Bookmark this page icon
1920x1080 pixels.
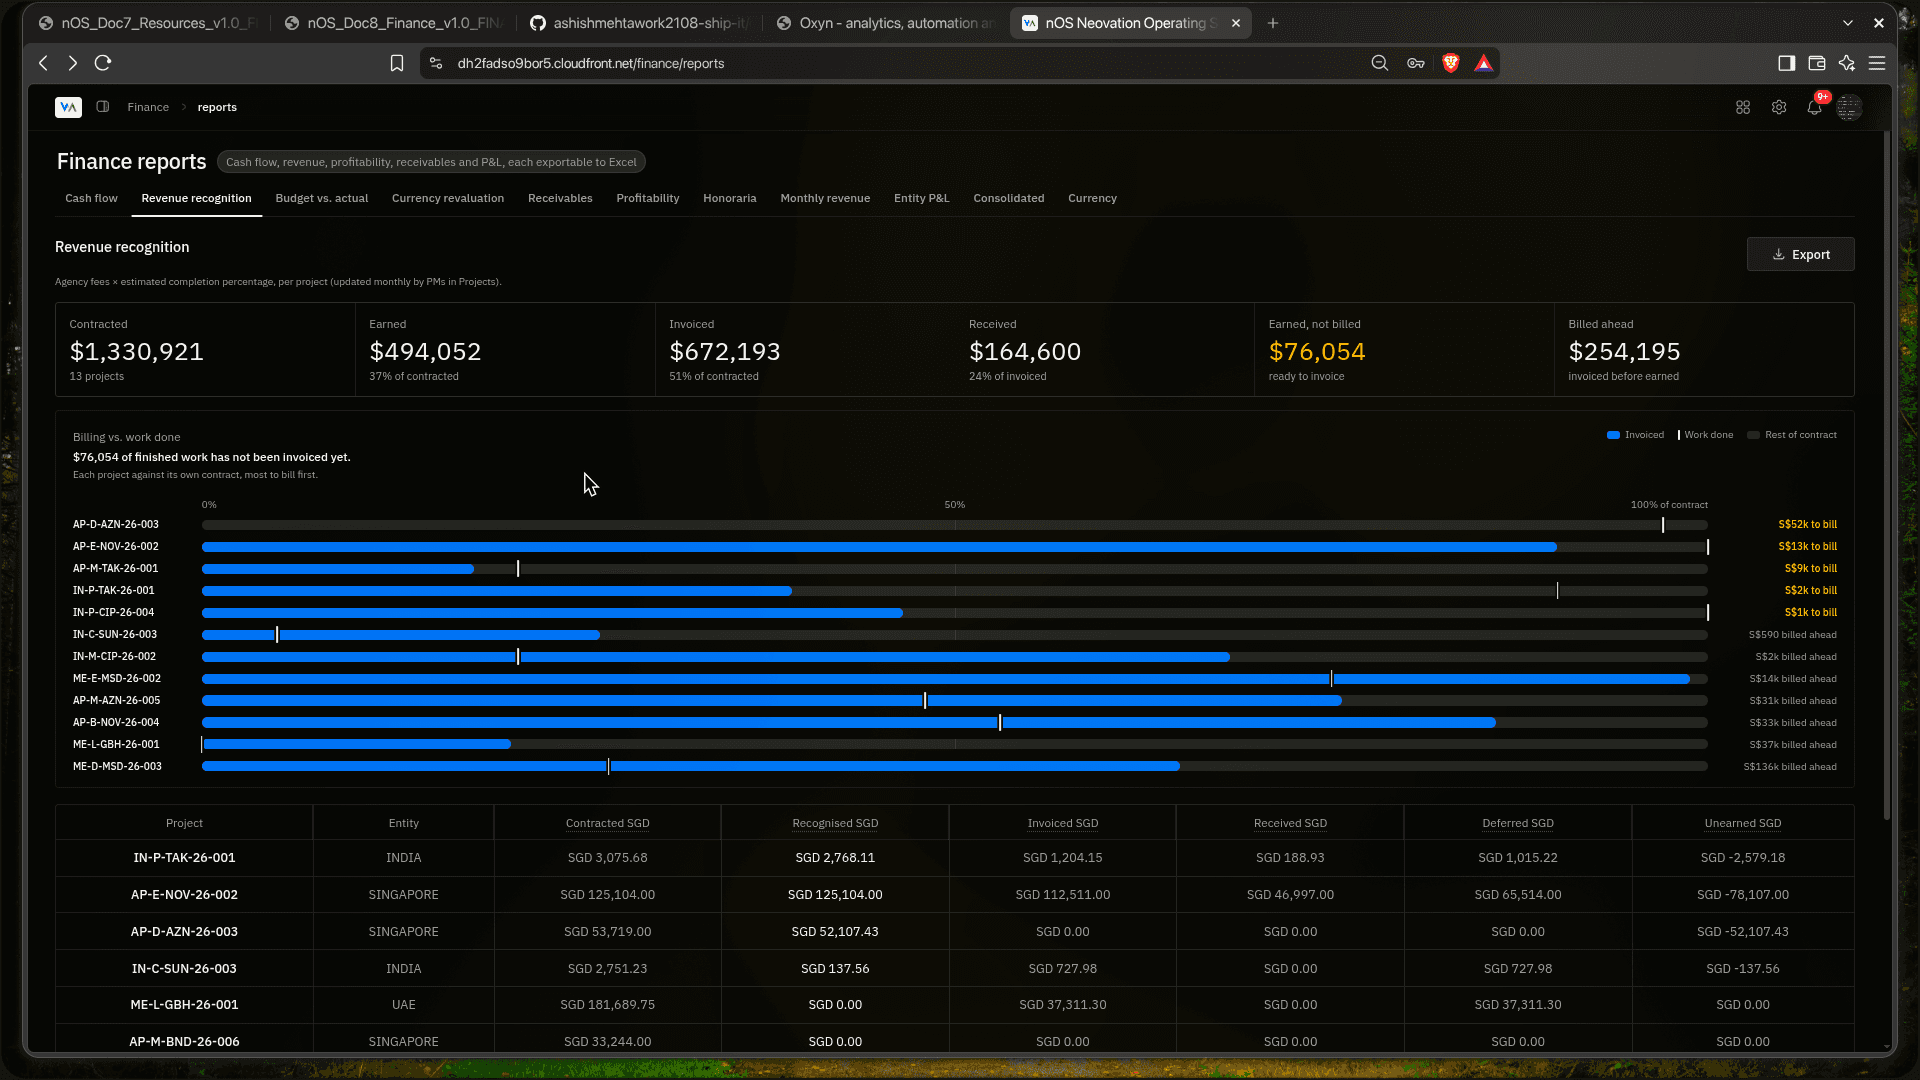coord(397,63)
